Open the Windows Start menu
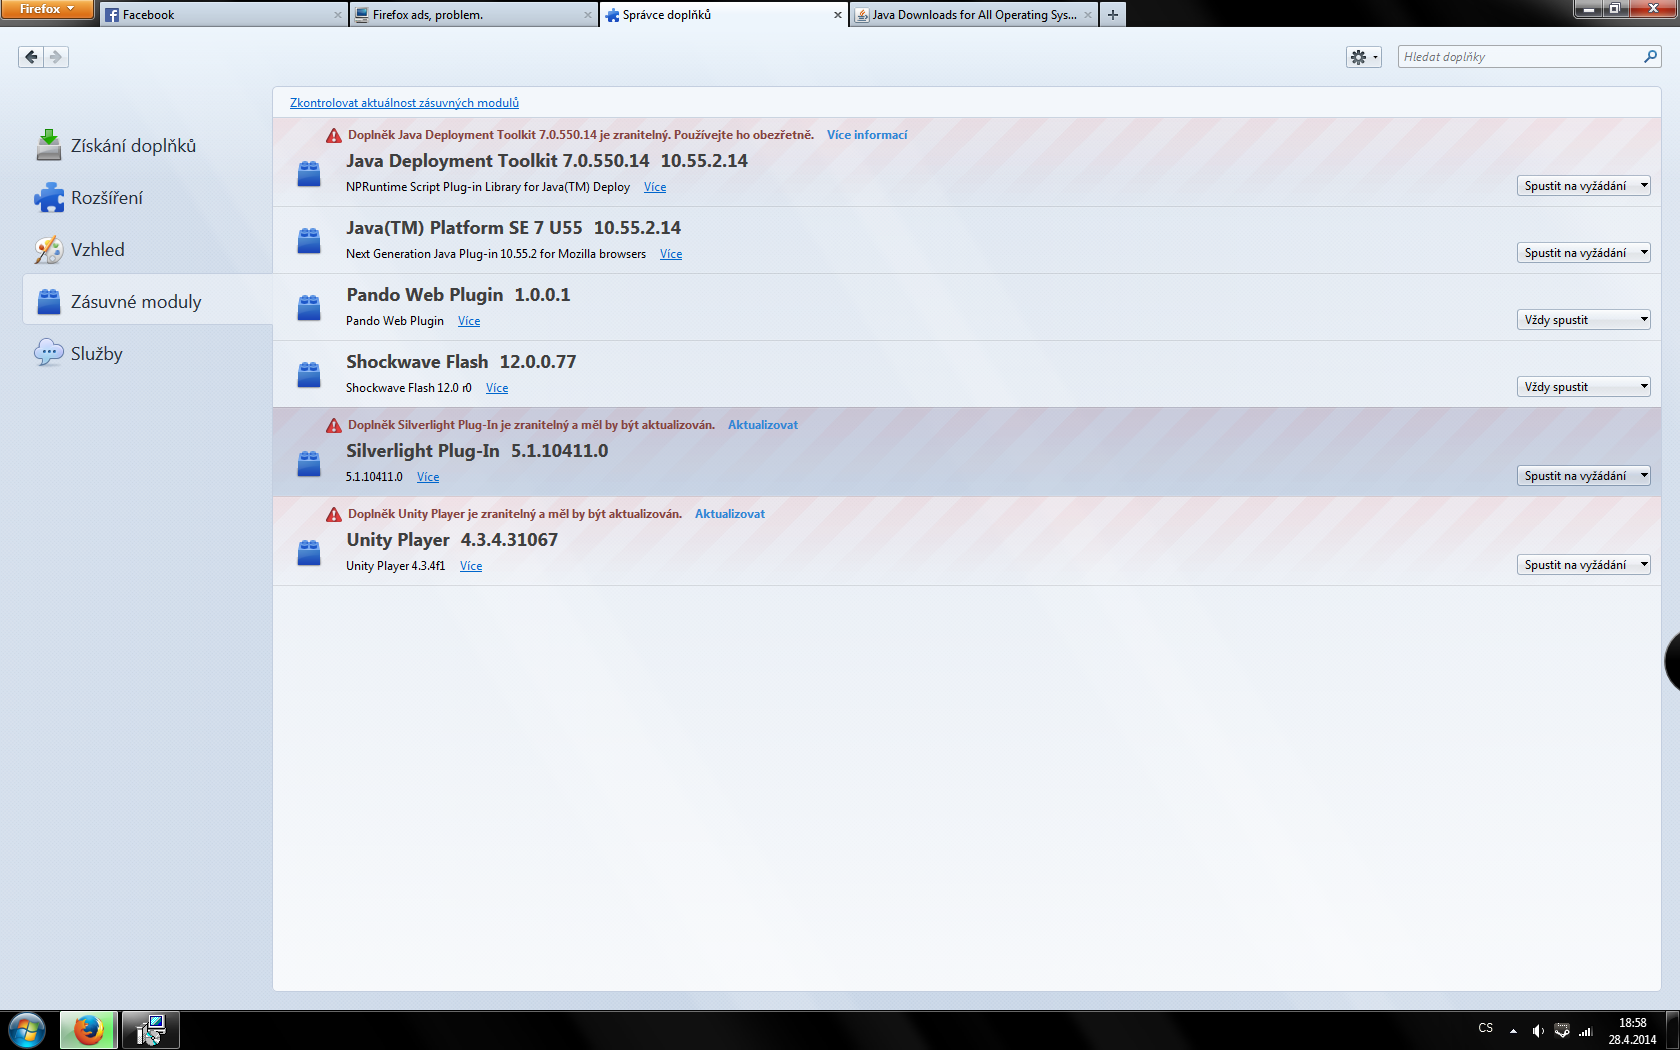Image resolution: width=1680 pixels, height=1050 pixels. [27, 1030]
